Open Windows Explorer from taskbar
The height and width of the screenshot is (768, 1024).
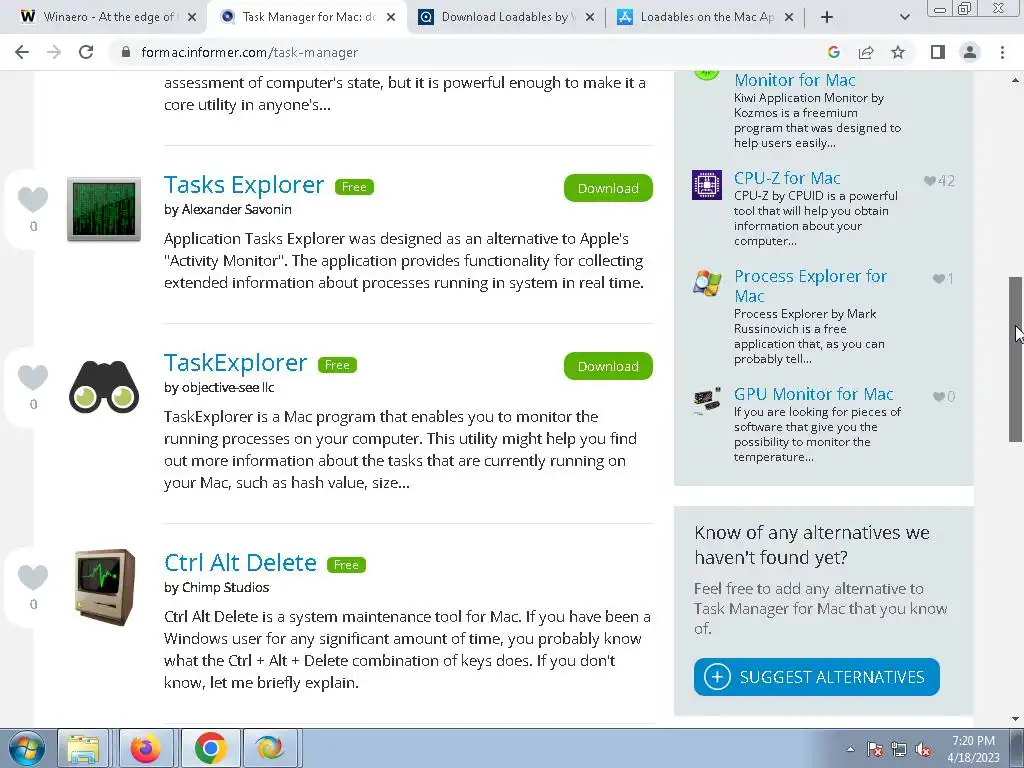coord(83,748)
